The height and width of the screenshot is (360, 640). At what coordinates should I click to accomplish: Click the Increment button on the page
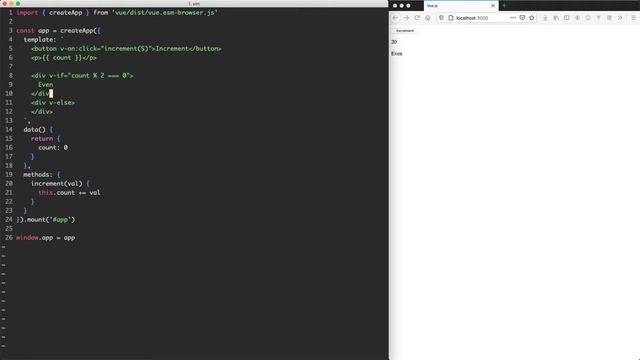pos(404,31)
